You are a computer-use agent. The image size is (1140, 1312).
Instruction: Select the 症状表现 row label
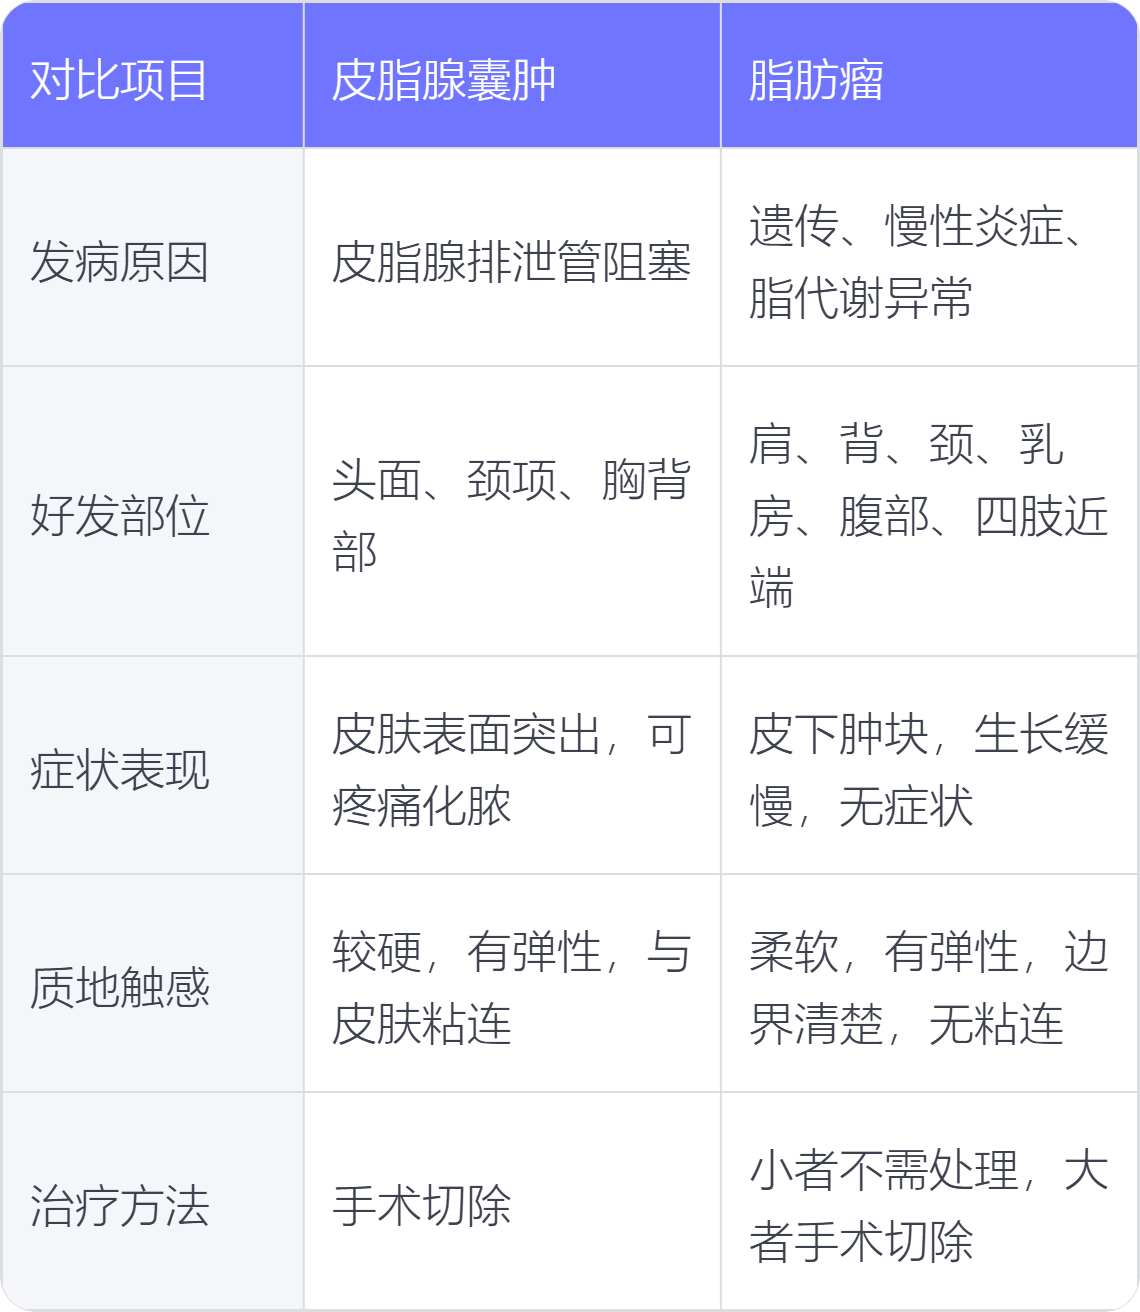(119, 770)
